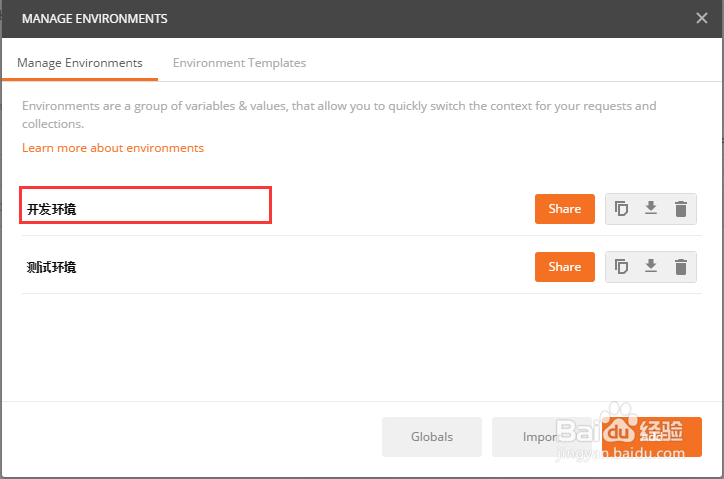Delete the 测试环境 environment

[x=681, y=267]
